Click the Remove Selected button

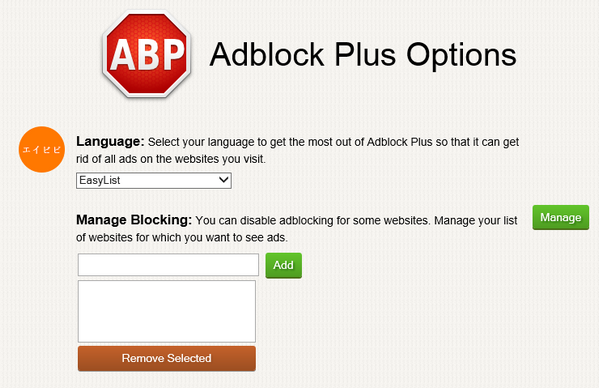pos(167,359)
